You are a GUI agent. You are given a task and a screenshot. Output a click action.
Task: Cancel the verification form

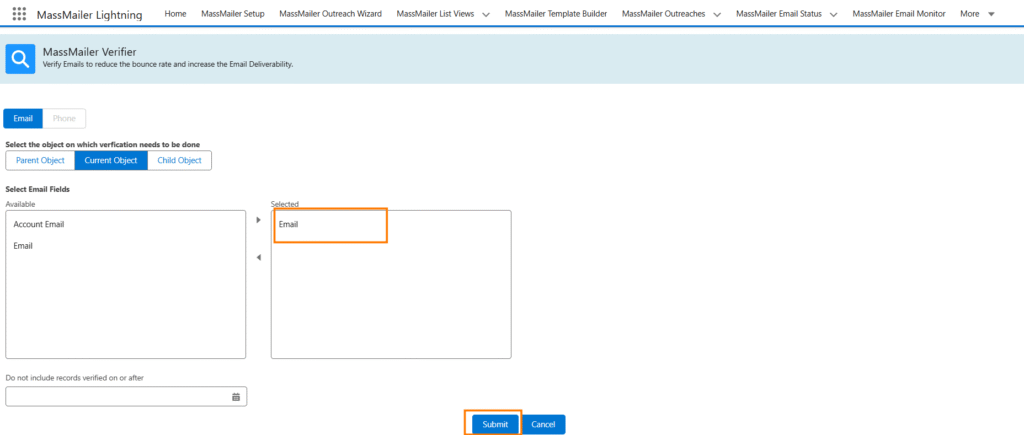point(543,424)
